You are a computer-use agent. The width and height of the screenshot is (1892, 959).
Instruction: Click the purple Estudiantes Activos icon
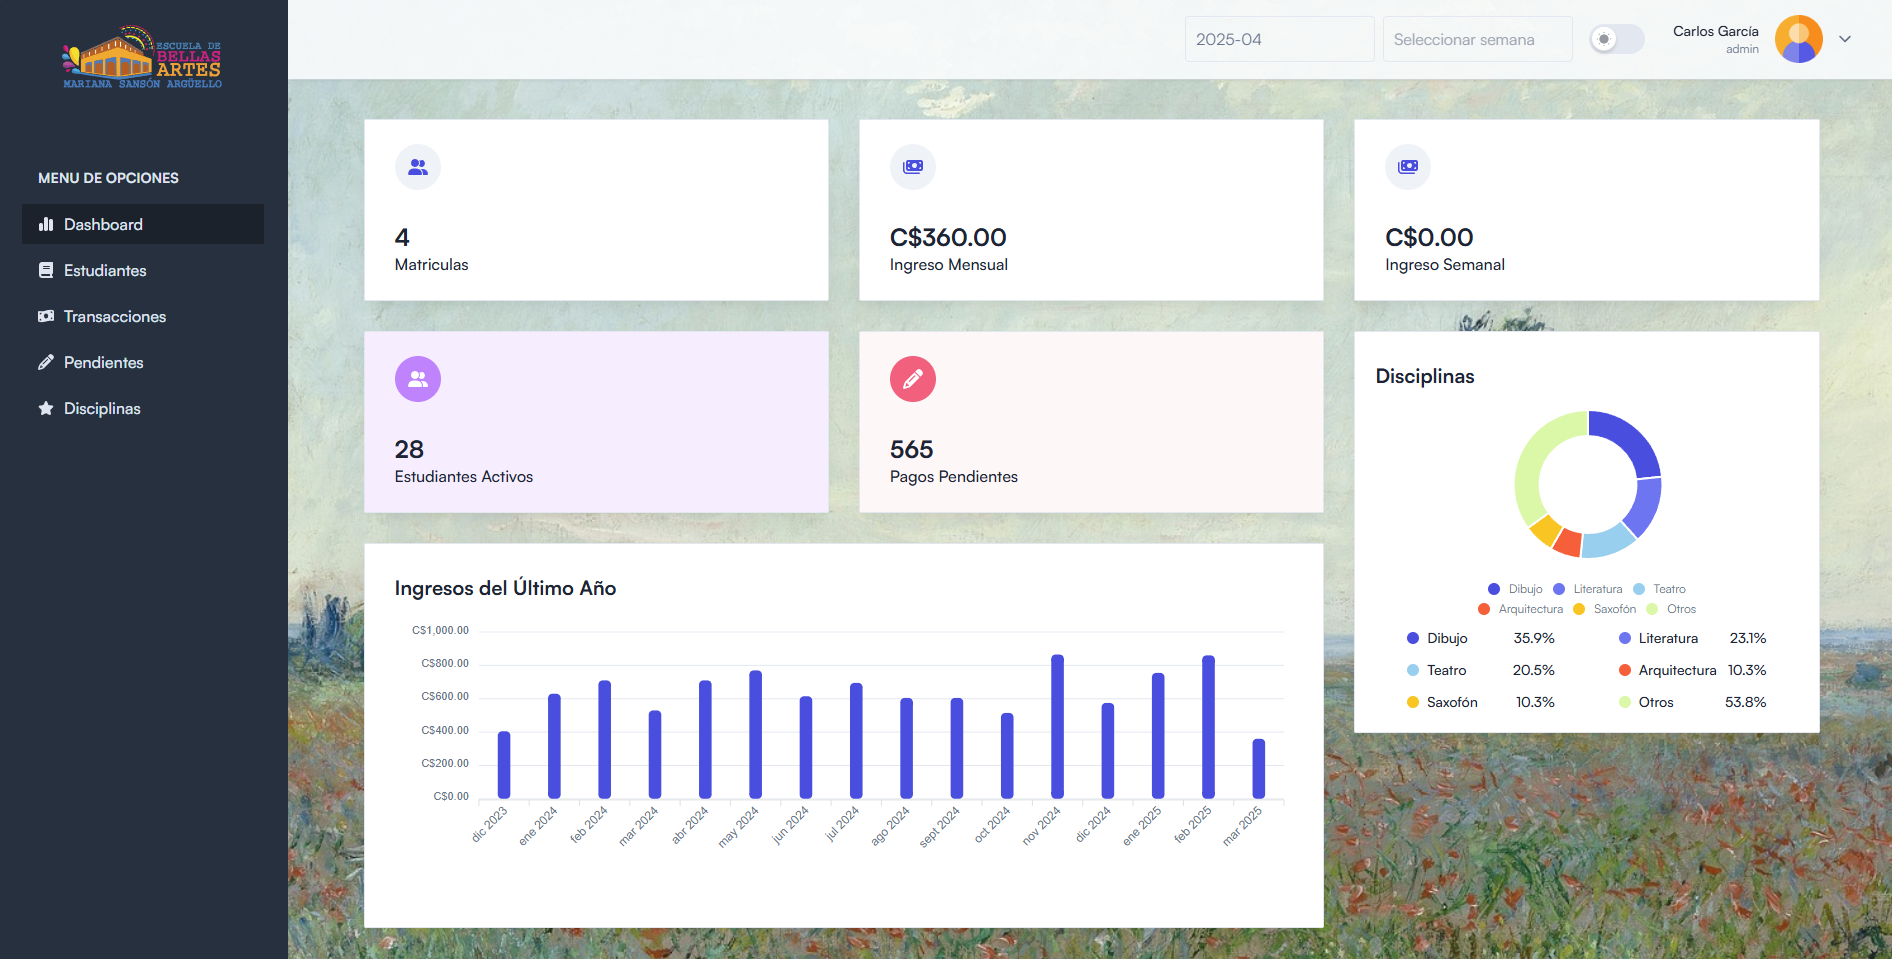[x=418, y=379]
